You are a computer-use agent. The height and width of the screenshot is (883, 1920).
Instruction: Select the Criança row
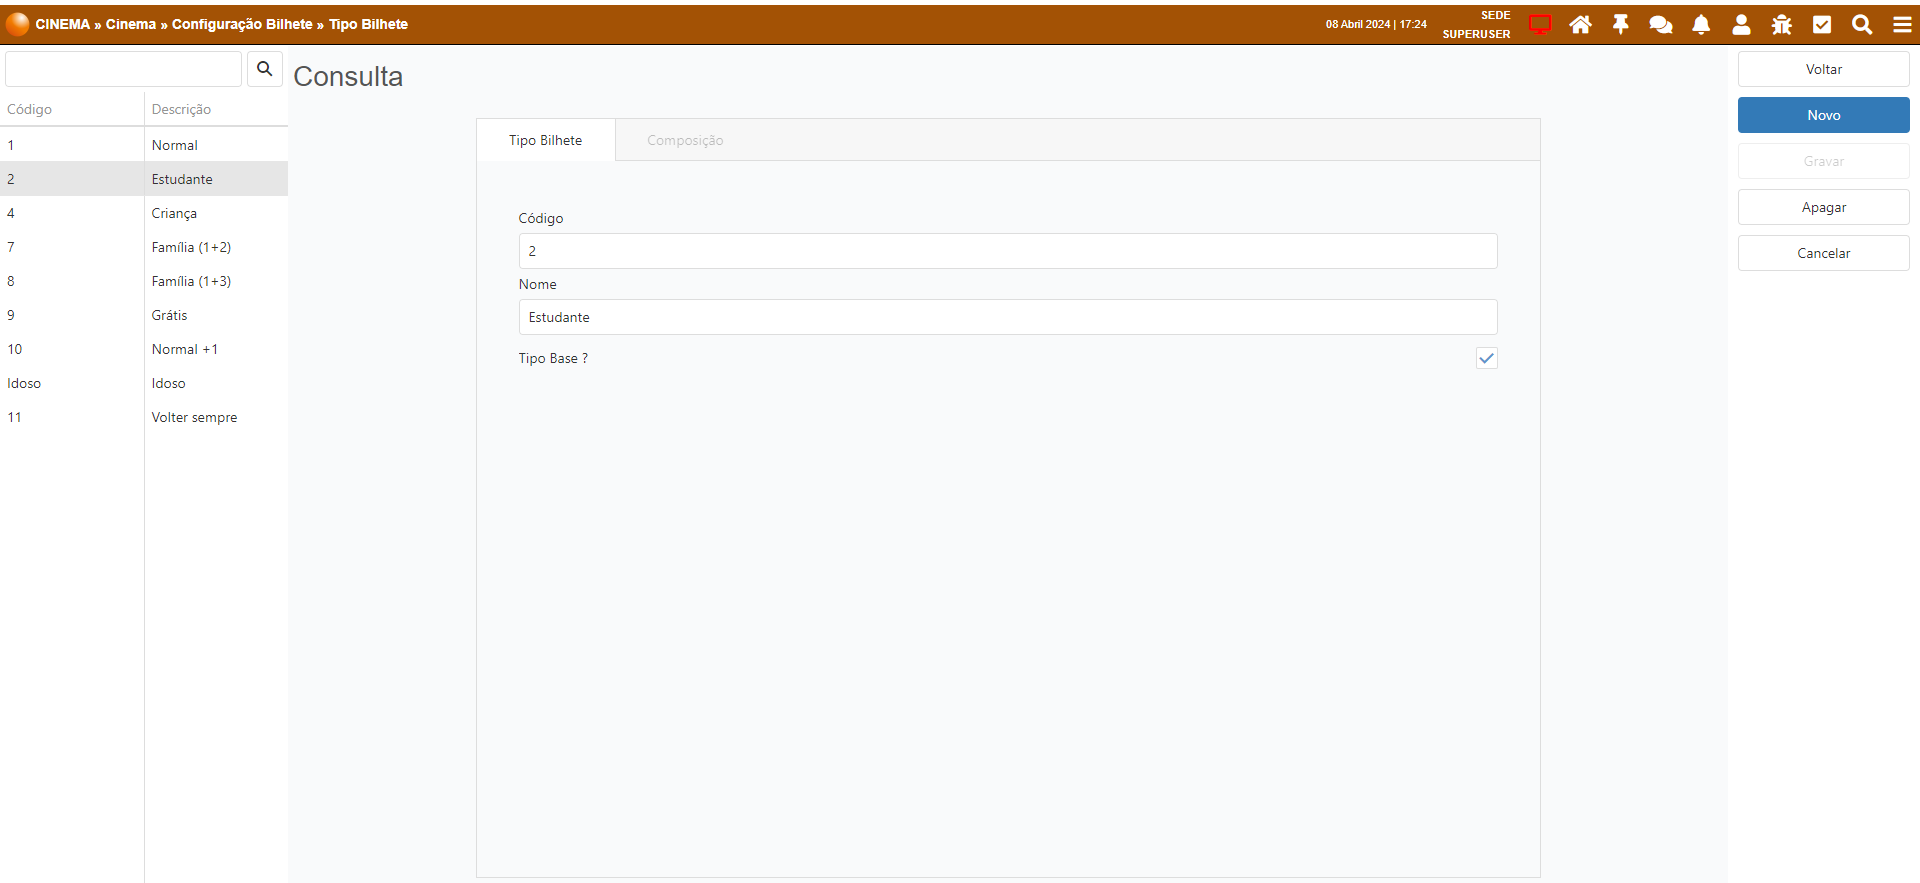pyautogui.click(x=144, y=213)
